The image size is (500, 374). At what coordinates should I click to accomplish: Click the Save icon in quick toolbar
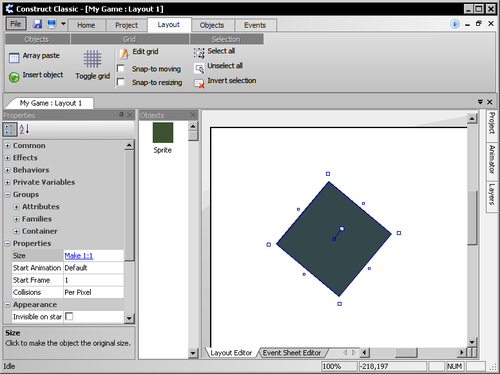tap(37, 24)
